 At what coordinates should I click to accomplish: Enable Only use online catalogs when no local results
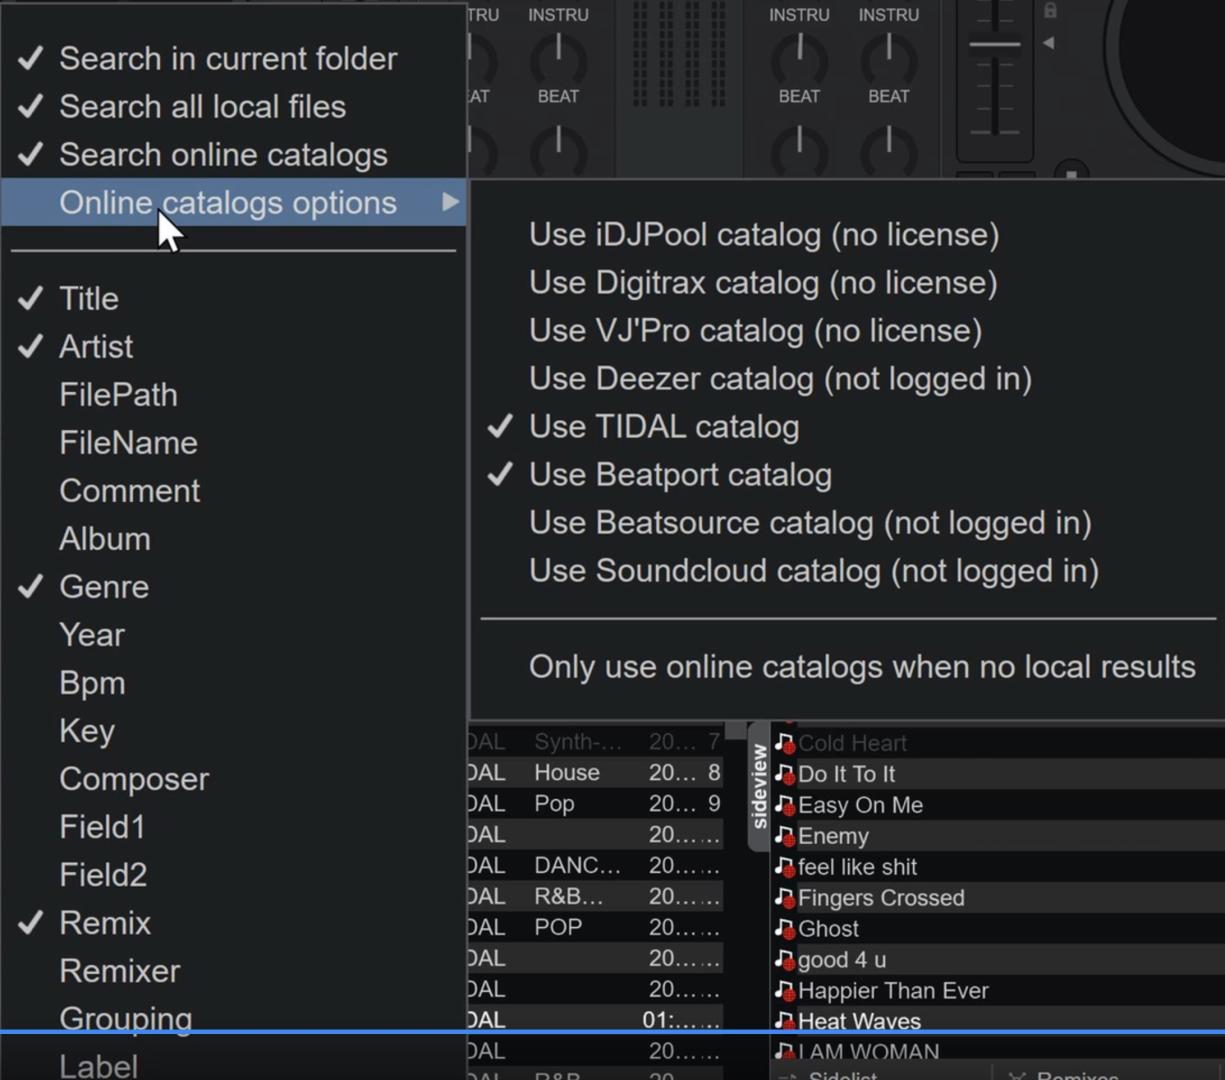[x=848, y=667]
